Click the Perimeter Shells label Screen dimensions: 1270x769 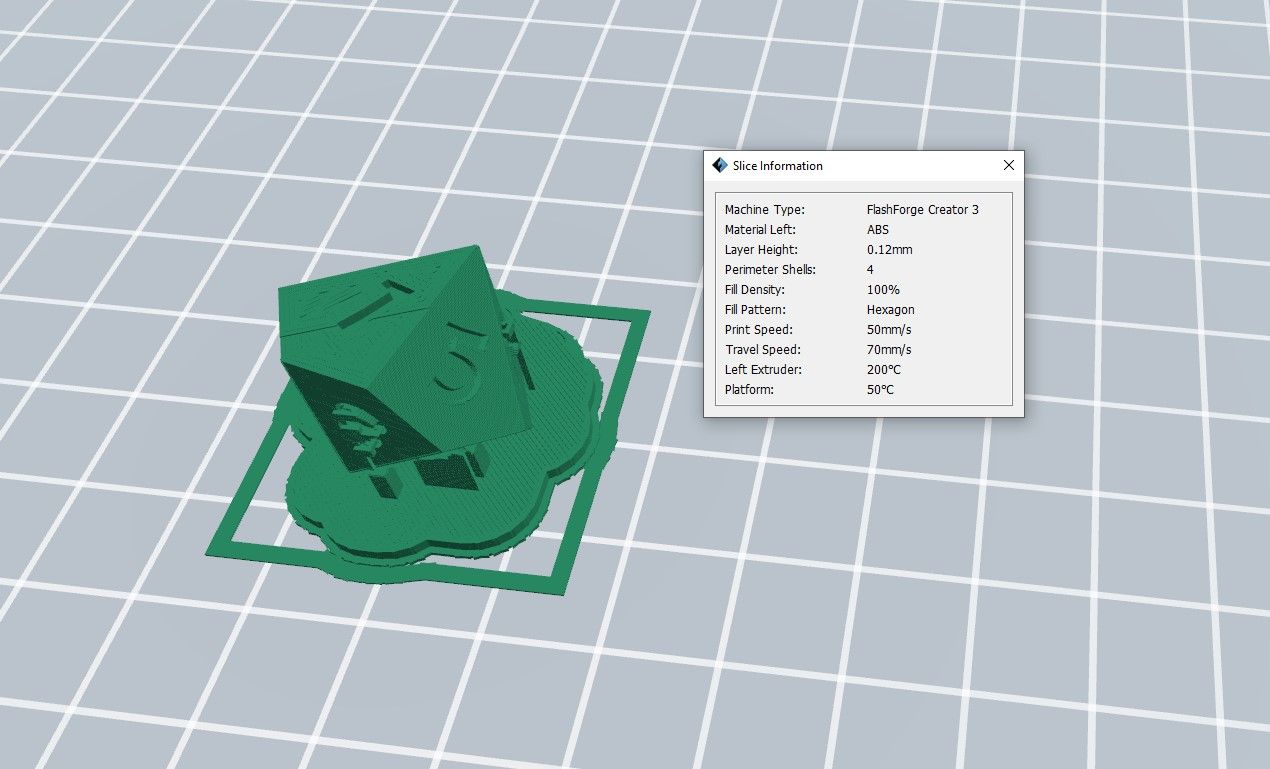coord(770,270)
